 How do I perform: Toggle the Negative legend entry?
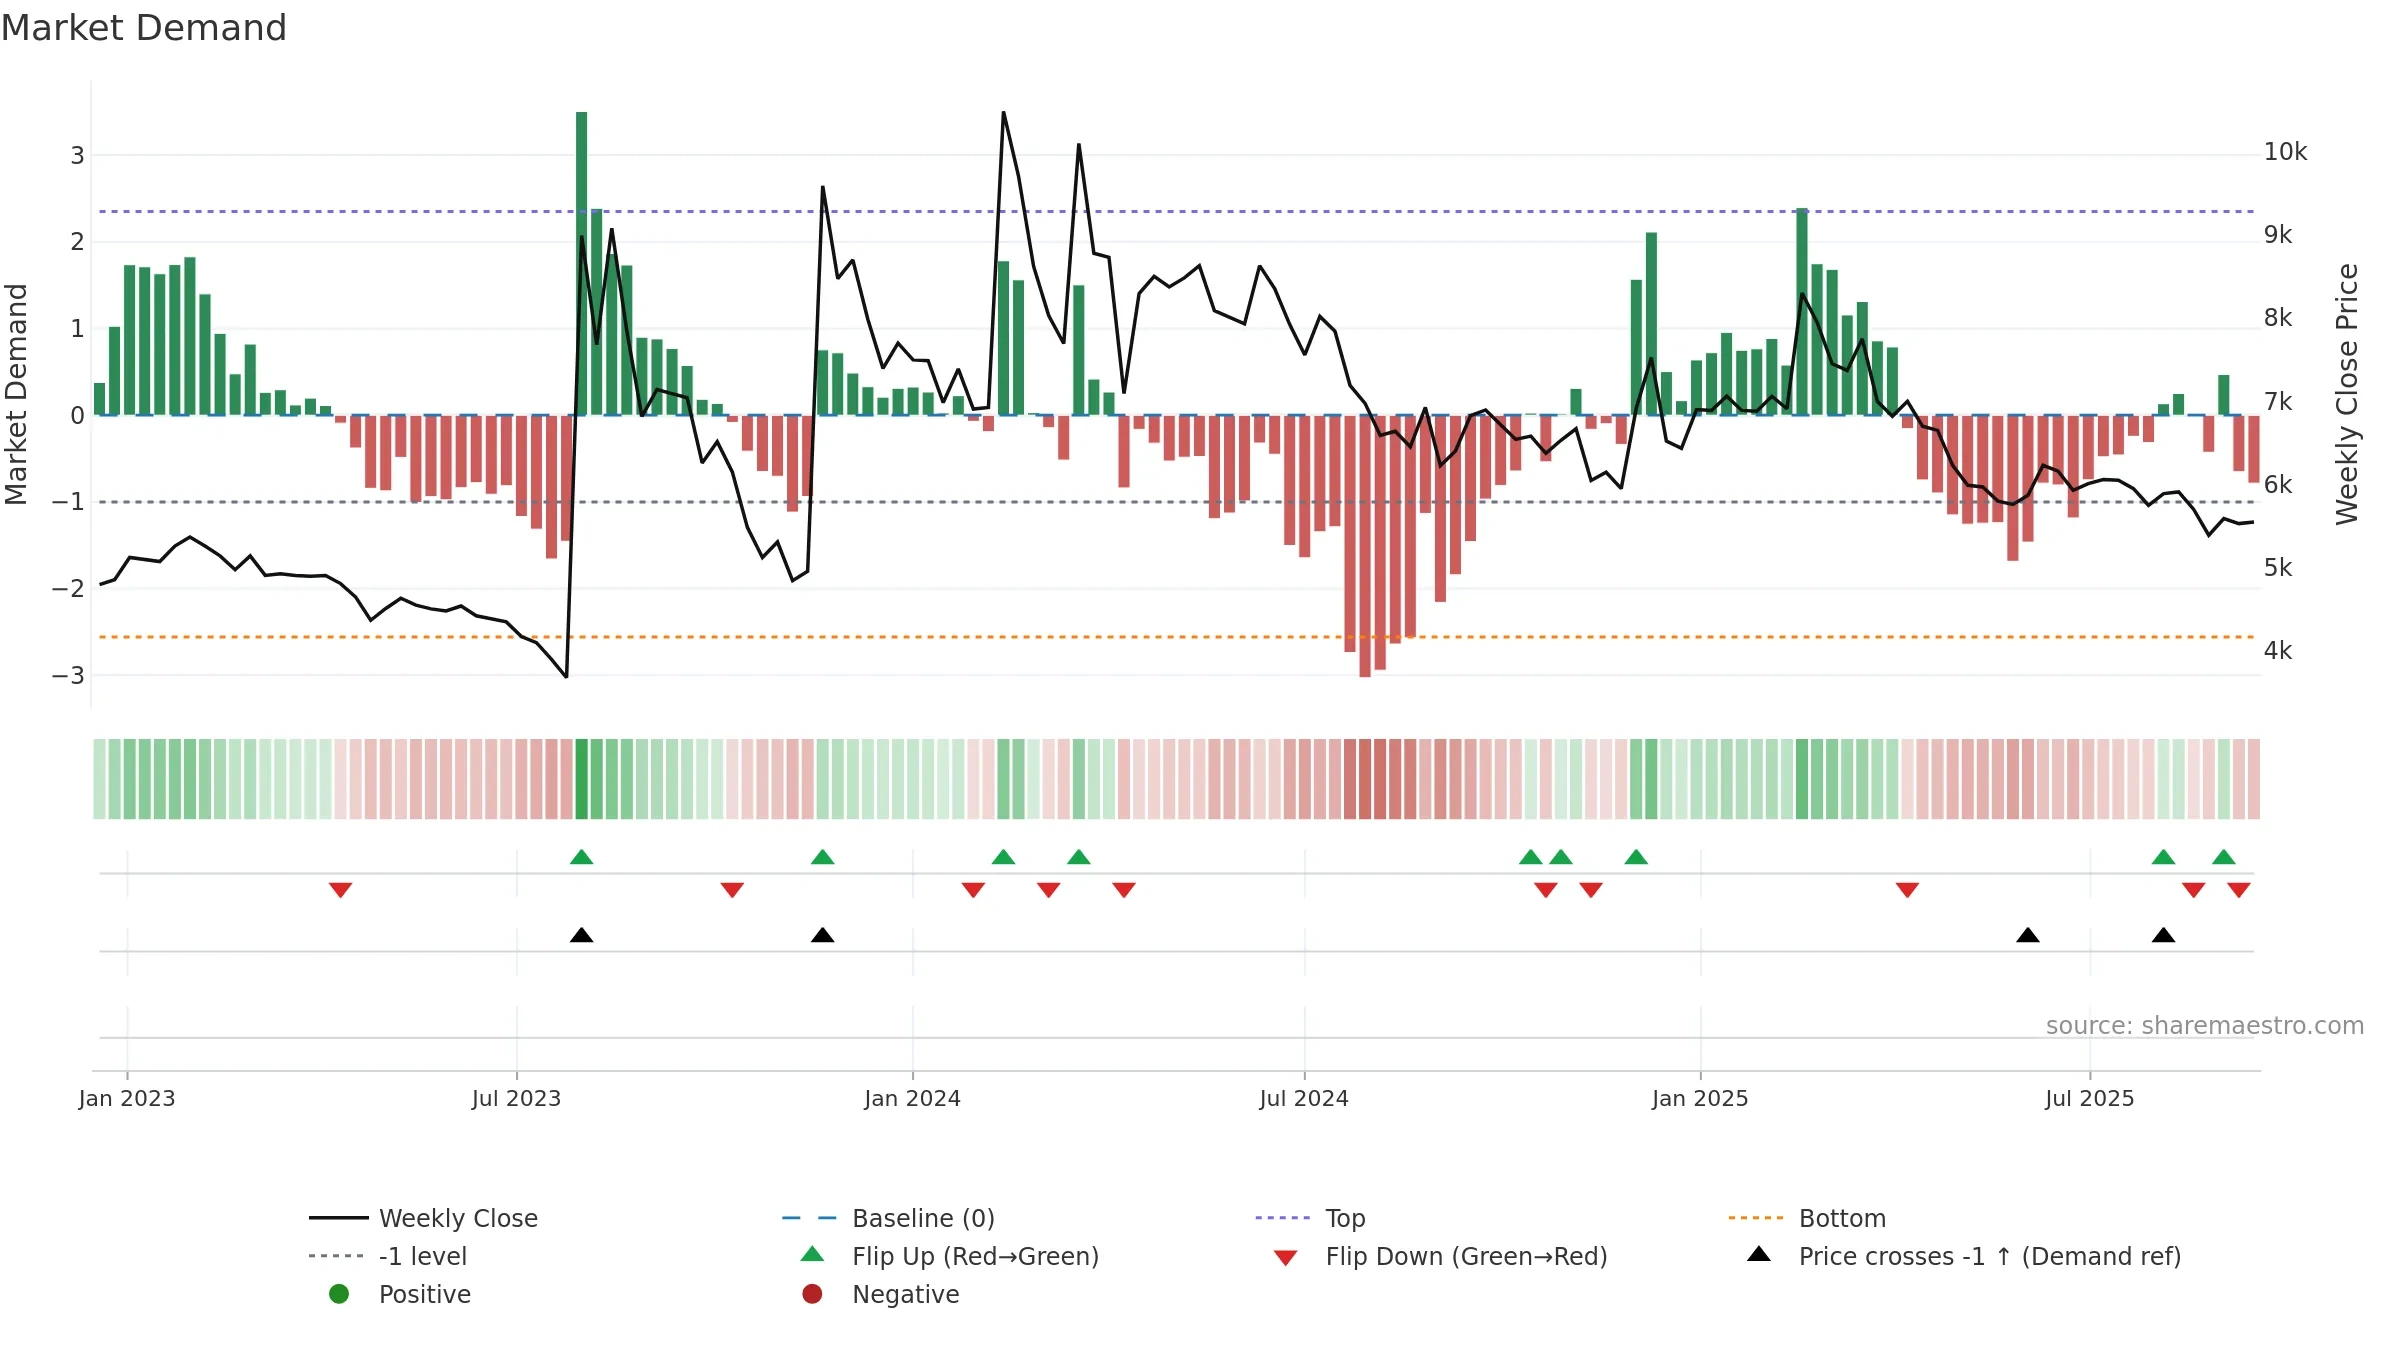[880, 1294]
